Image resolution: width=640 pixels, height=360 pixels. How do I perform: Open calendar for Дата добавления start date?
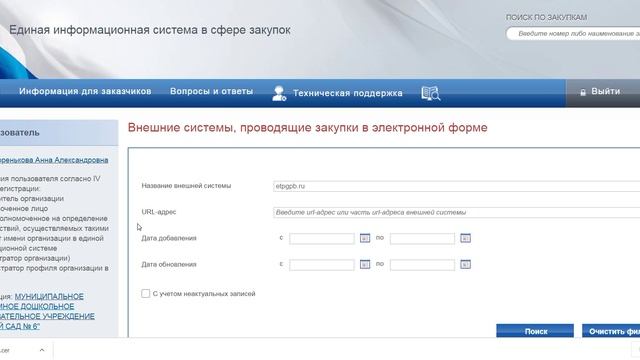pos(365,238)
